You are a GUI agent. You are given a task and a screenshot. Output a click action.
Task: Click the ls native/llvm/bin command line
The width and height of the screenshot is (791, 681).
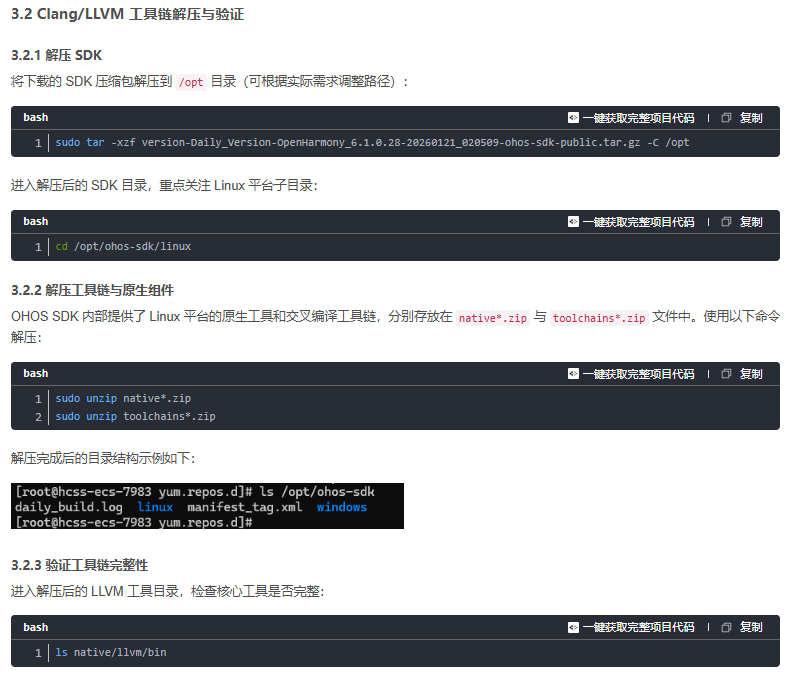[111, 652]
